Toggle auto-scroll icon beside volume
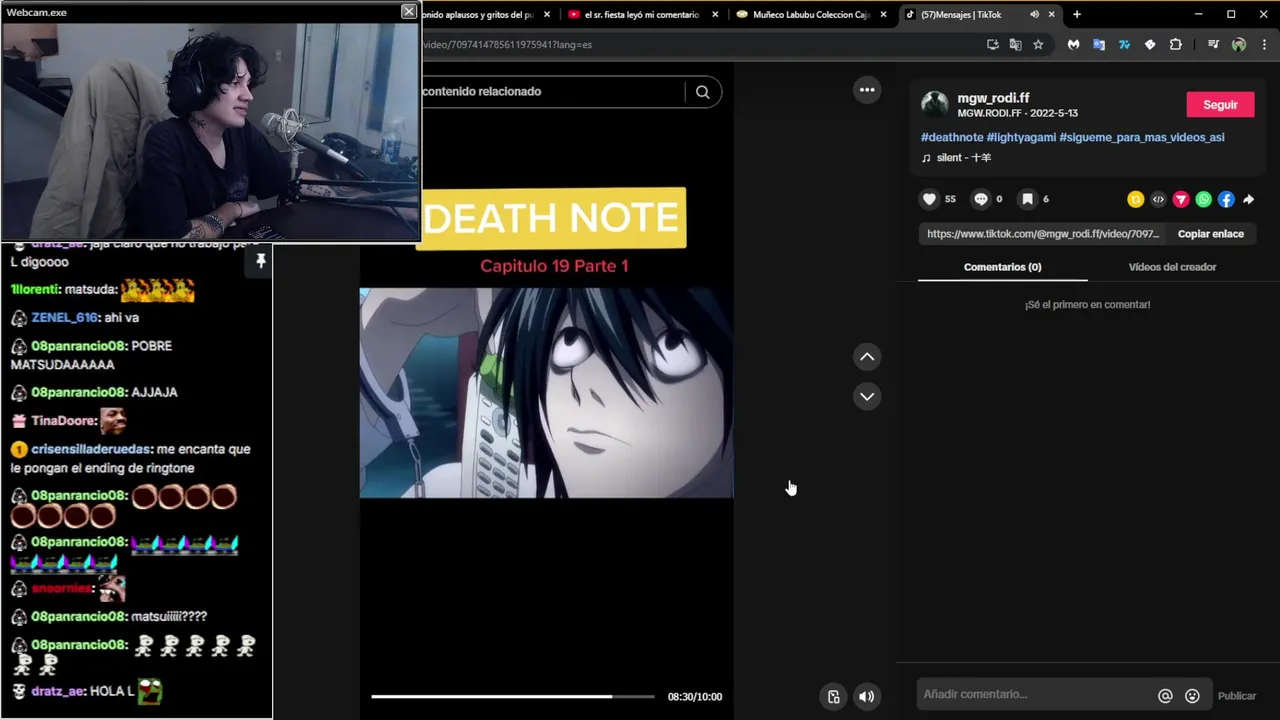Screen dimensions: 1280x720 834,697
